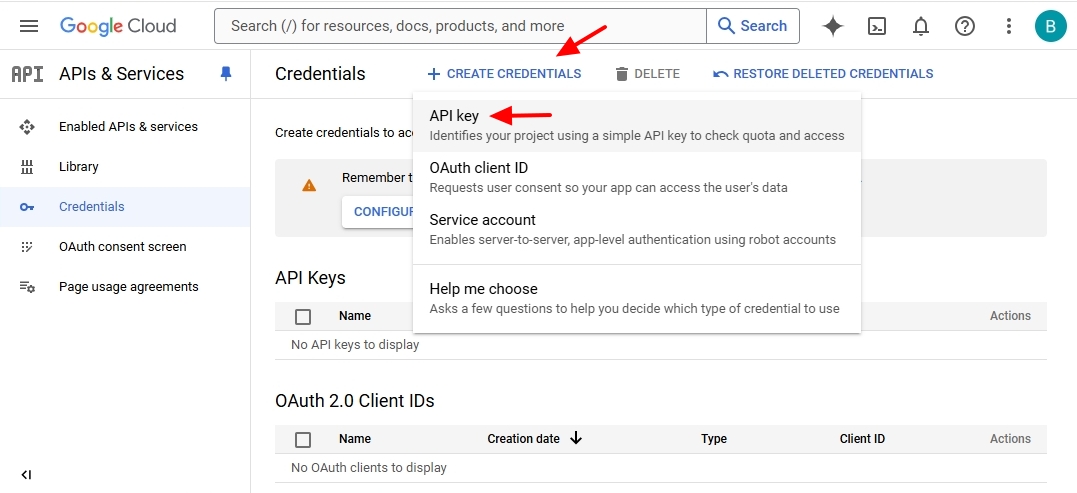Click the Library grid icon
This screenshot has height=493, width=1077.
[x=27, y=167]
